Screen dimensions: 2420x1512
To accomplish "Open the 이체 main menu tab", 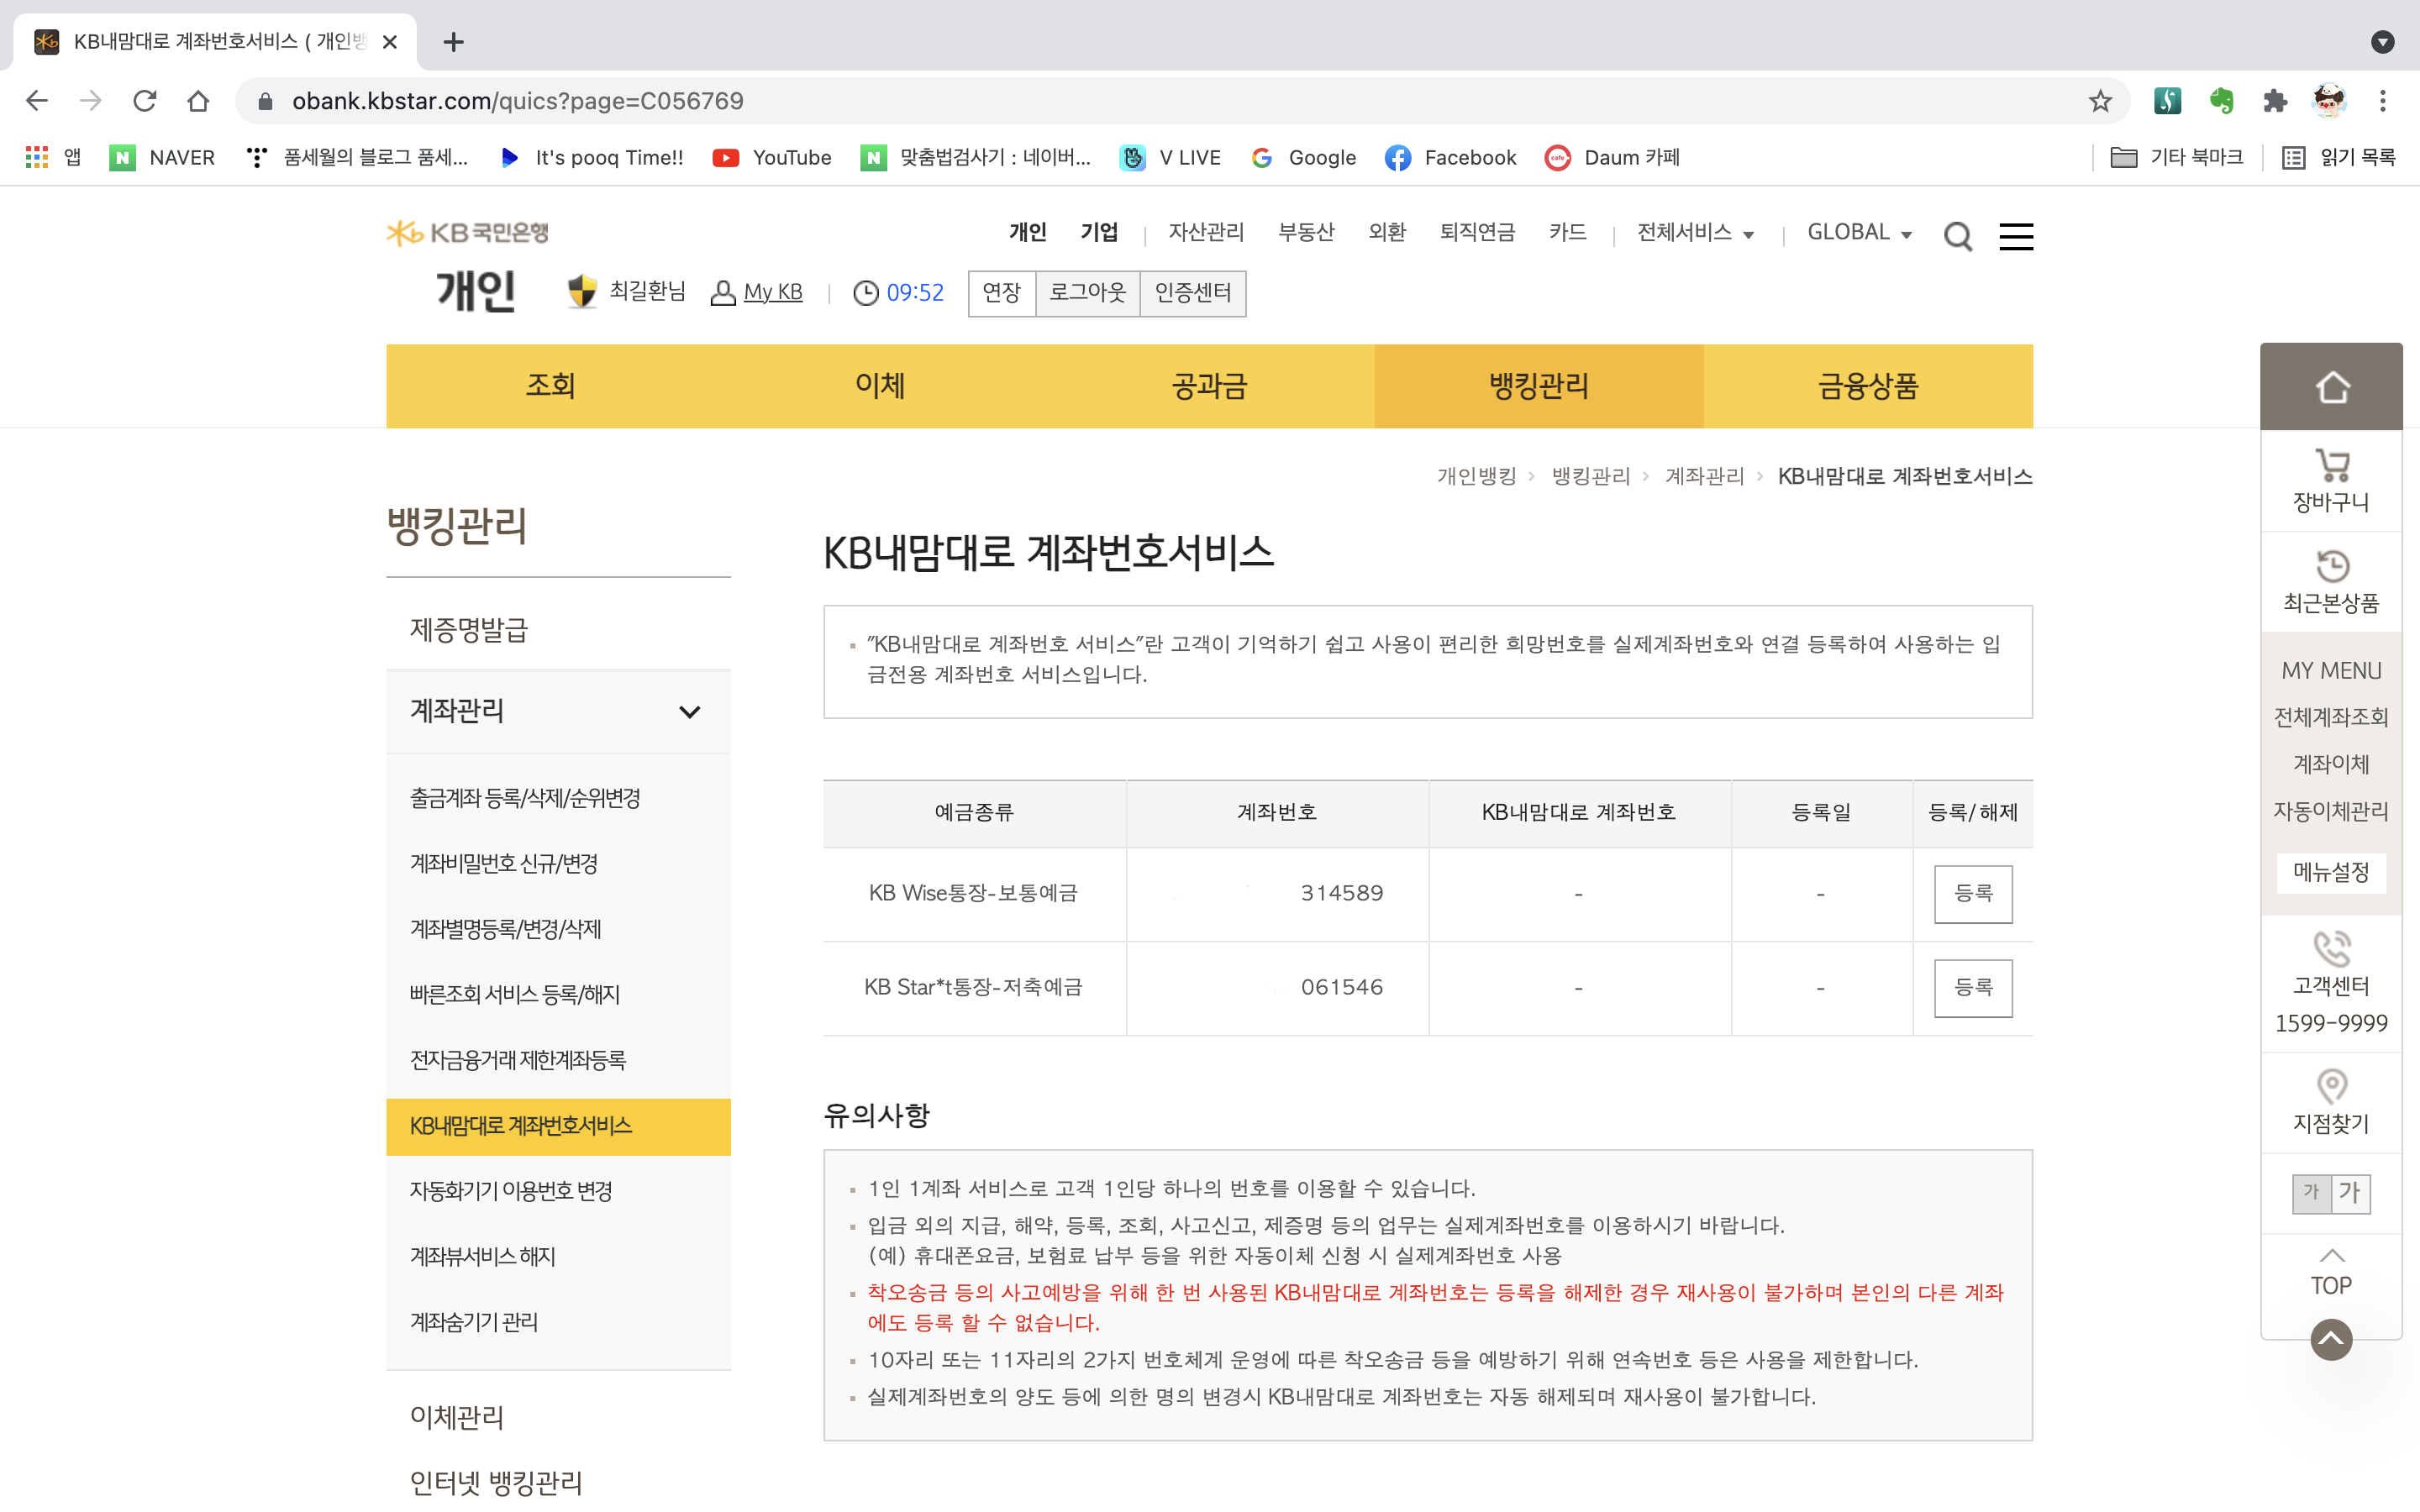I will click(x=879, y=387).
